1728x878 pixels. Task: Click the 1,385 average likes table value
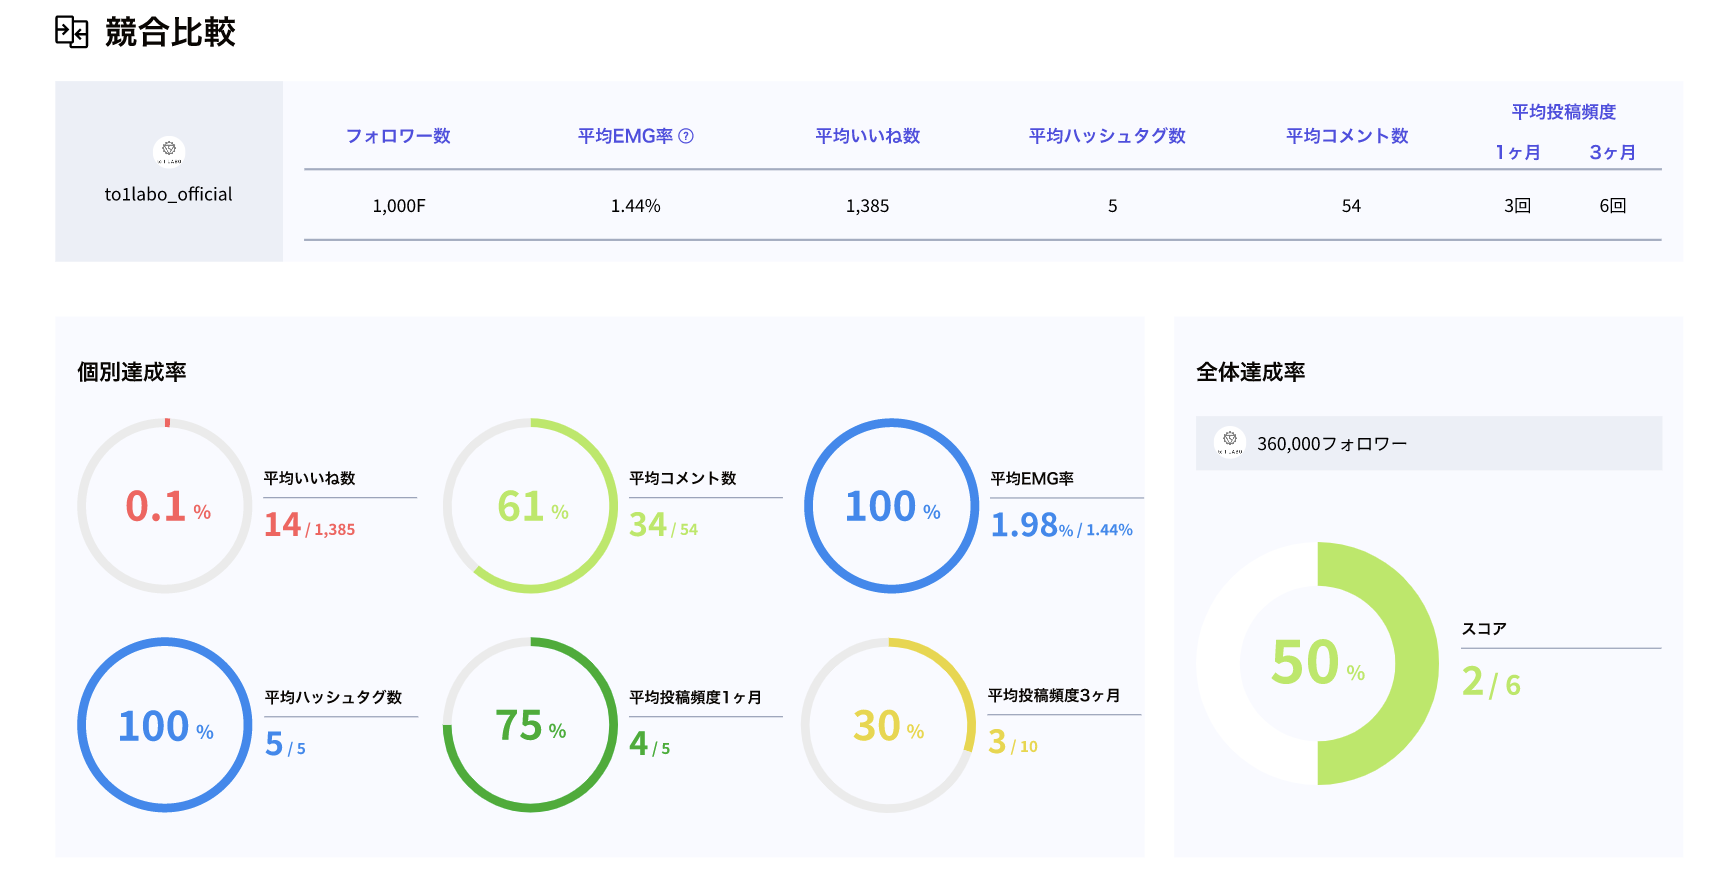[x=867, y=206]
